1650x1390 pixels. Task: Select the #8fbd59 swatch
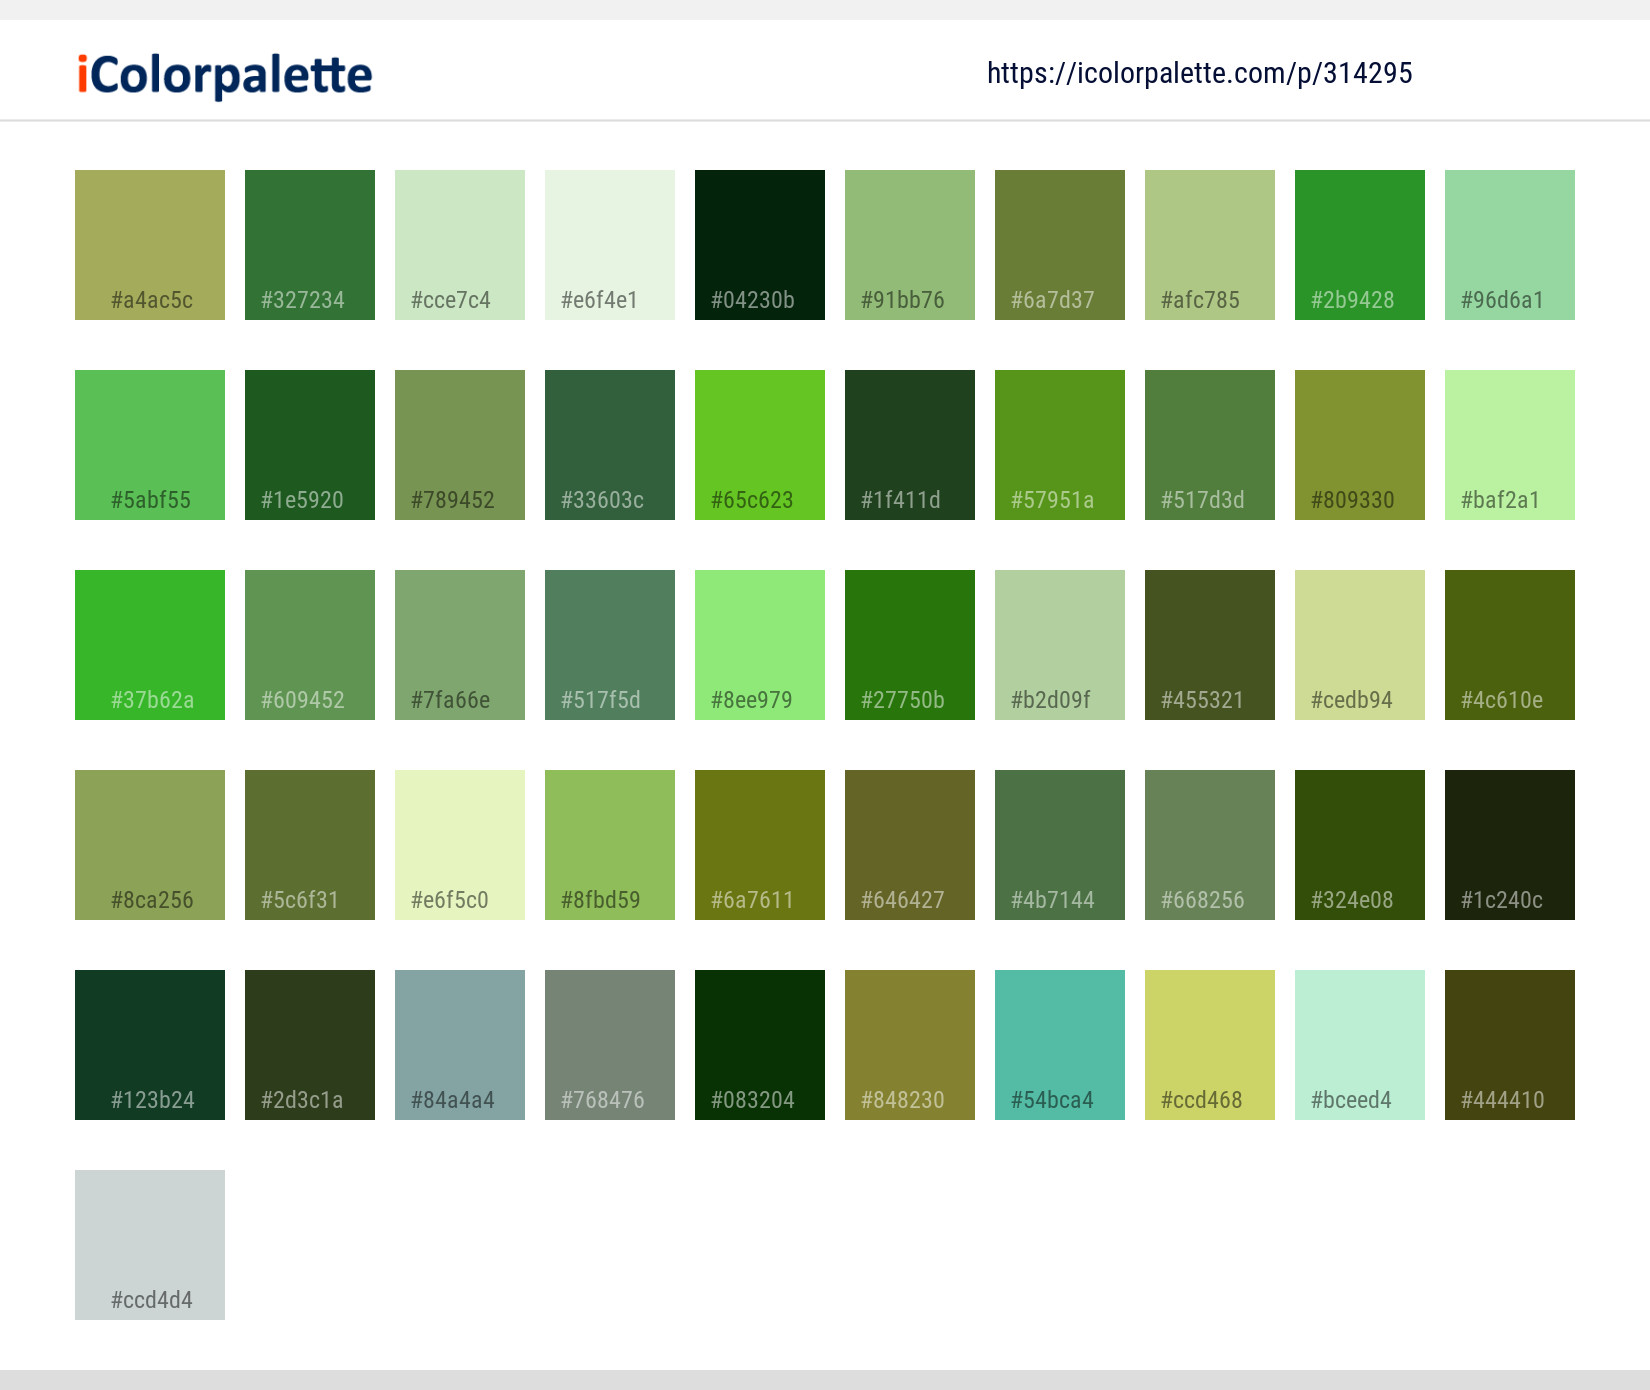pyautogui.click(x=610, y=845)
